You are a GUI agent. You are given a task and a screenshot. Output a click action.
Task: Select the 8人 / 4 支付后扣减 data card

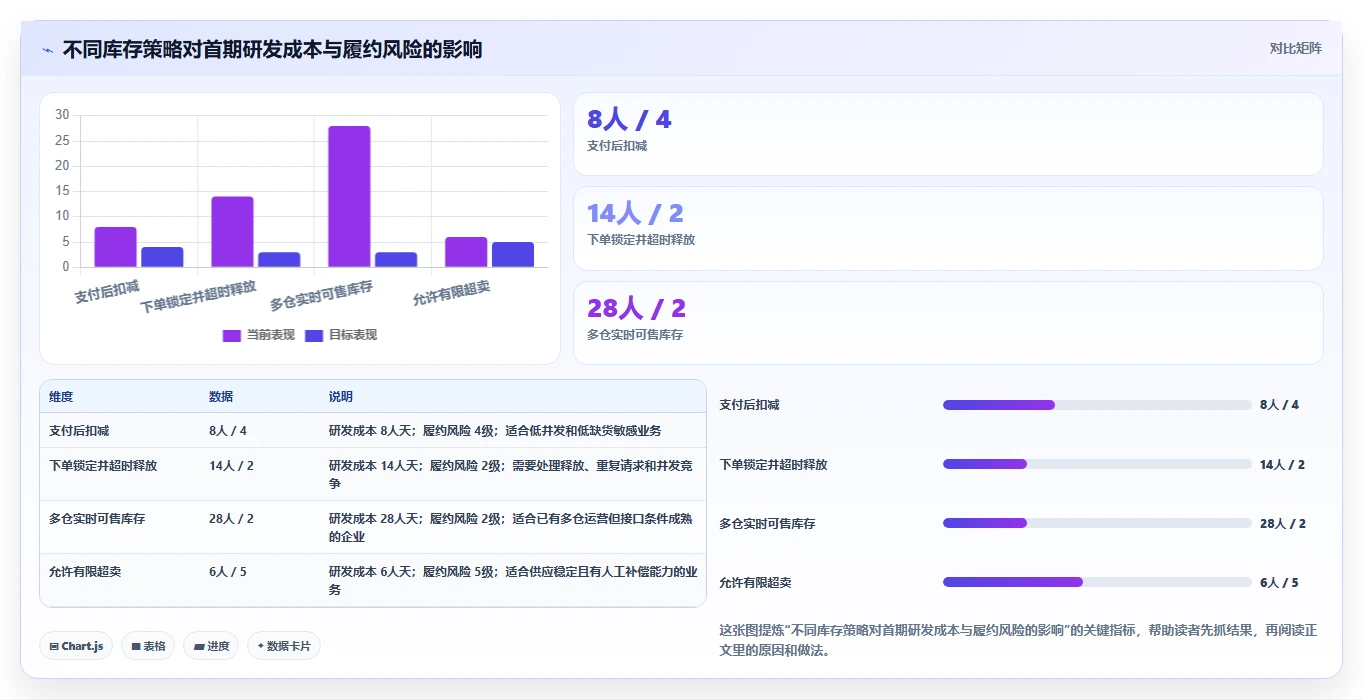coord(948,134)
